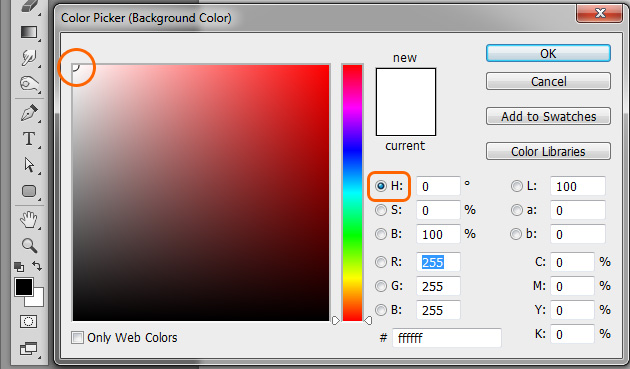The height and width of the screenshot is (369, 630).
Task: Select the B brightness radio button
Action: 381,234
